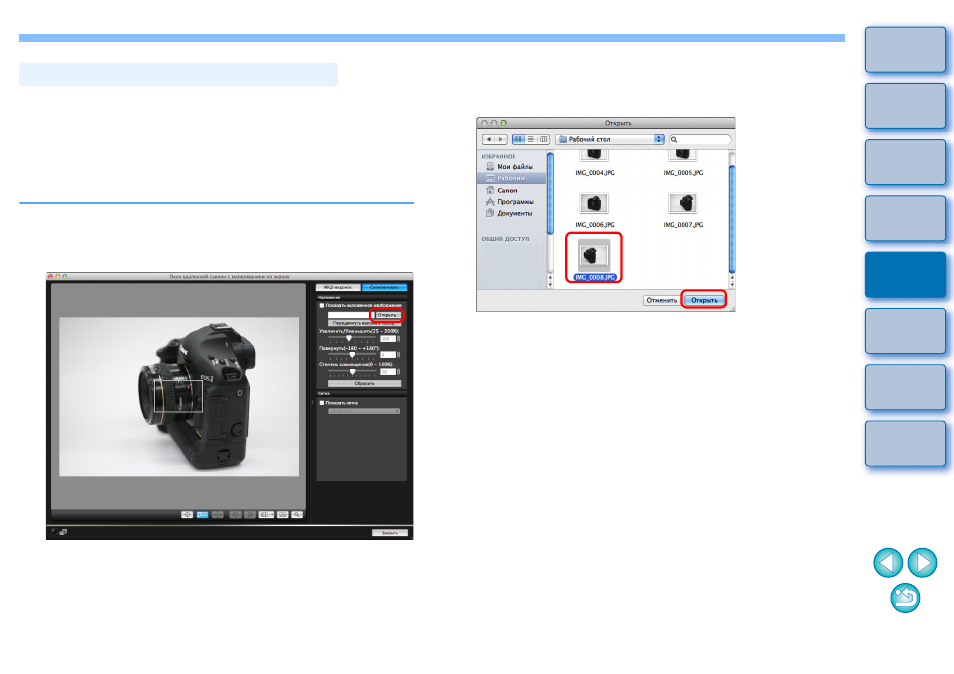
Task: Select the IMG_0008.JPG thumbnail
Action: coord(594,255)
